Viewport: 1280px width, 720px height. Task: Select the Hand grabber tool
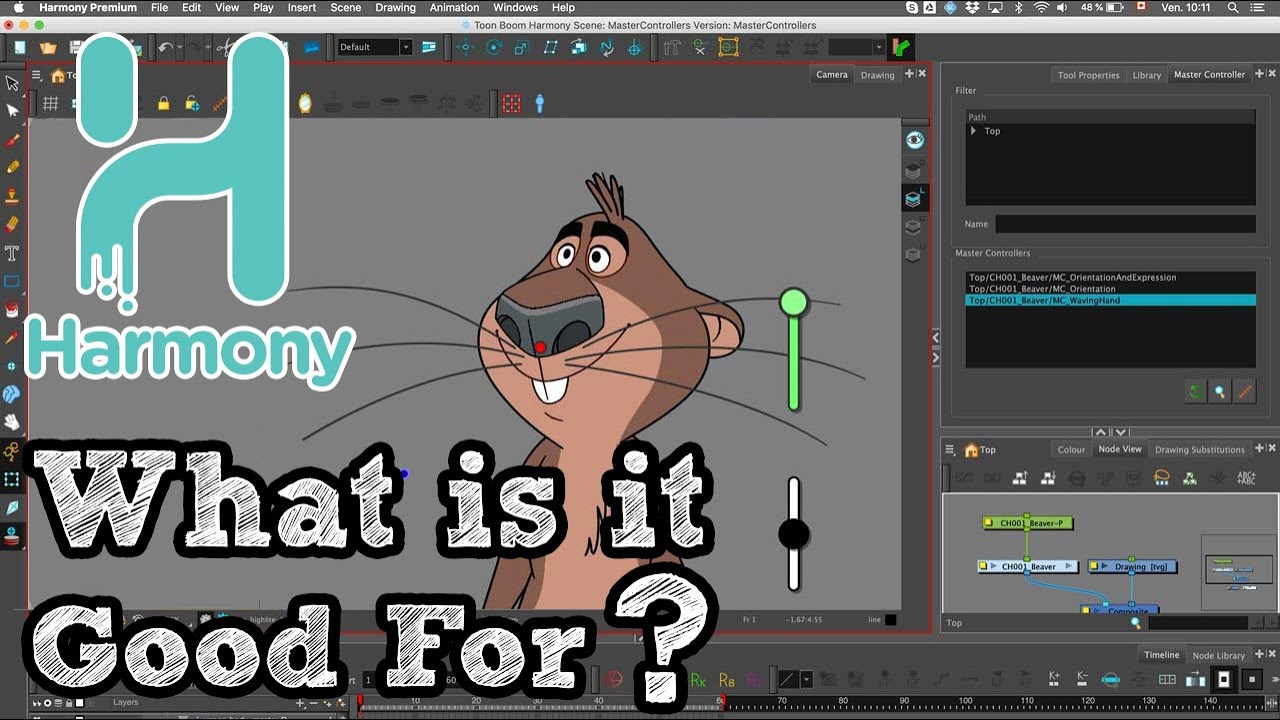point(12,422)
